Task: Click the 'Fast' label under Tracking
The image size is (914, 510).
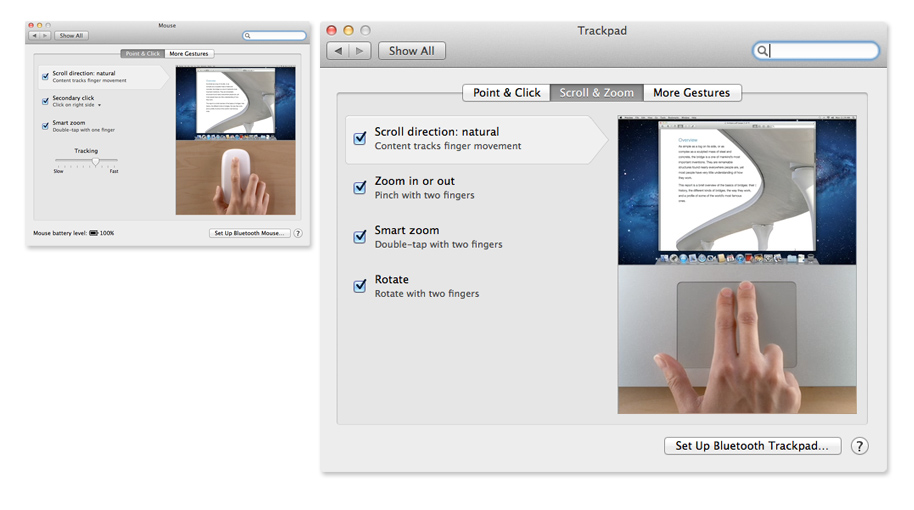Action: 114,171
